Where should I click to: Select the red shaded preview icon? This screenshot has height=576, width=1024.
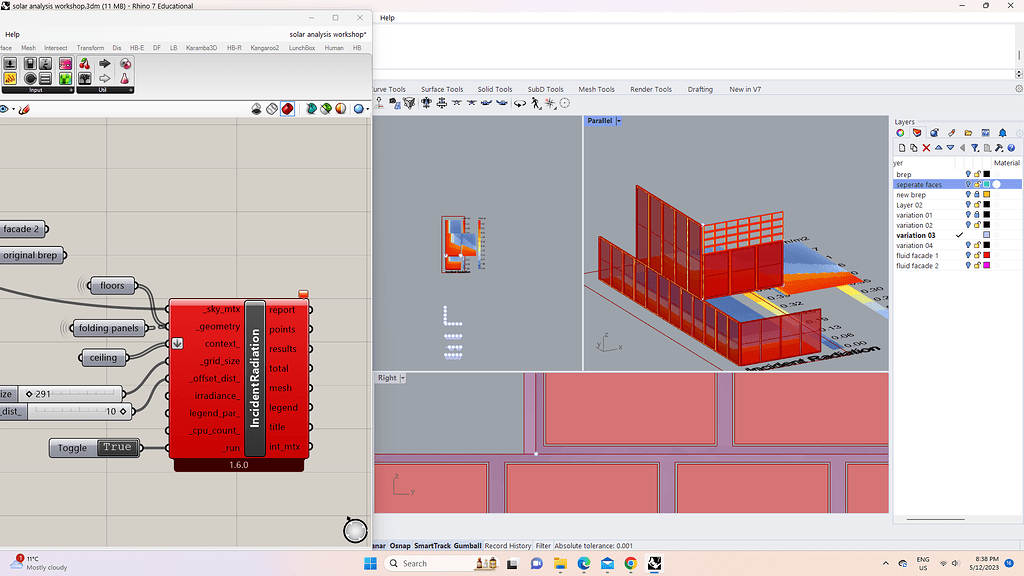tap(287, 109)
